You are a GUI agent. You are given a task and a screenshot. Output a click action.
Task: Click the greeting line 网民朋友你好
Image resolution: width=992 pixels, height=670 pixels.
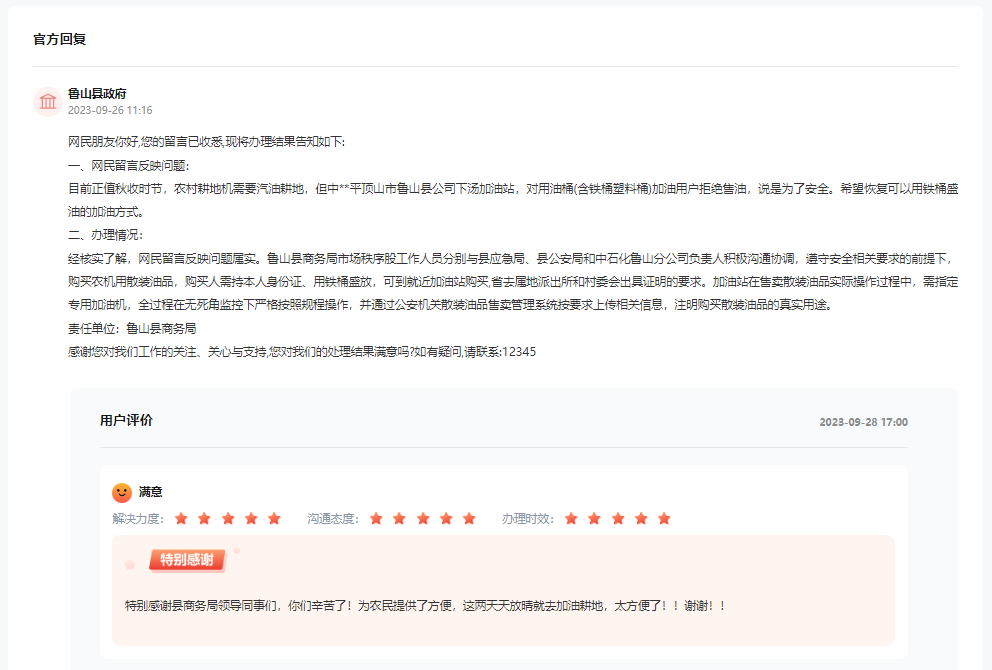[x=206, y=142]
